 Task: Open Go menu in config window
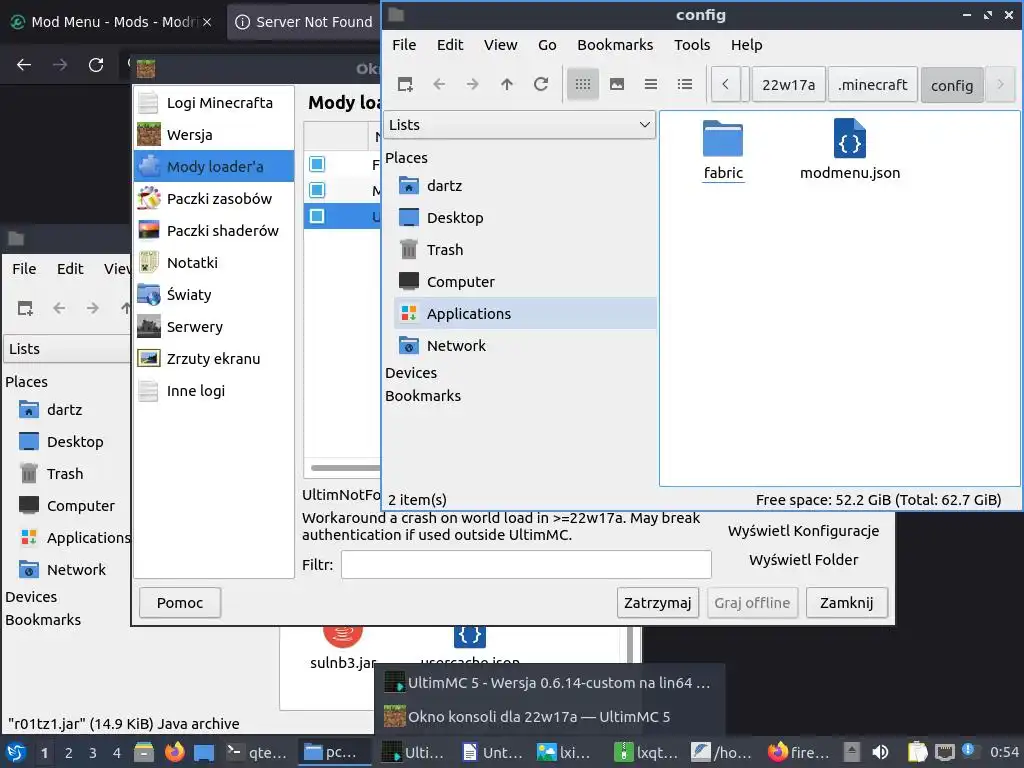click(547, 45)
